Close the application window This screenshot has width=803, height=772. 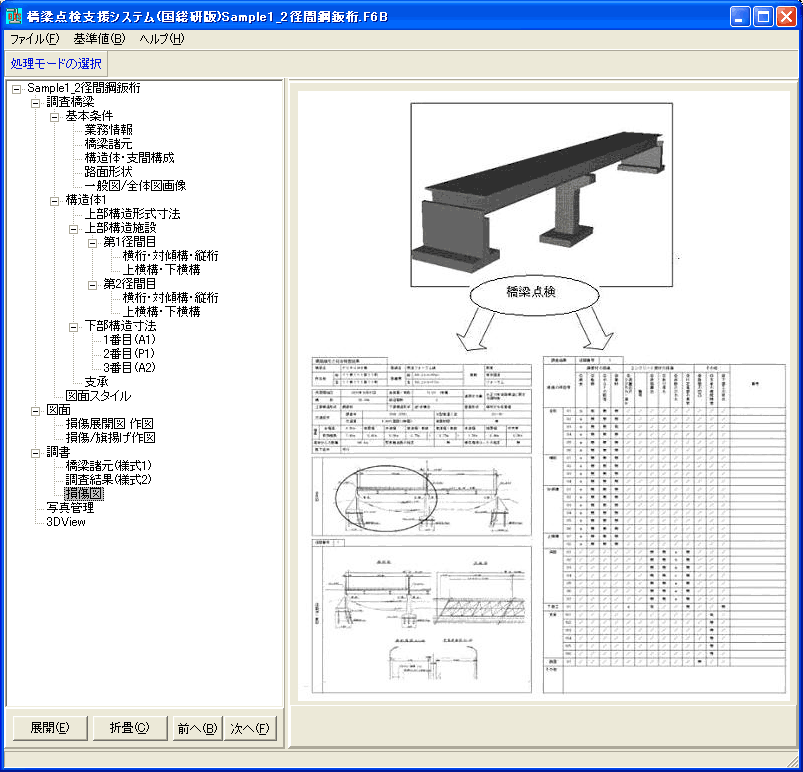tap(787, 17)
